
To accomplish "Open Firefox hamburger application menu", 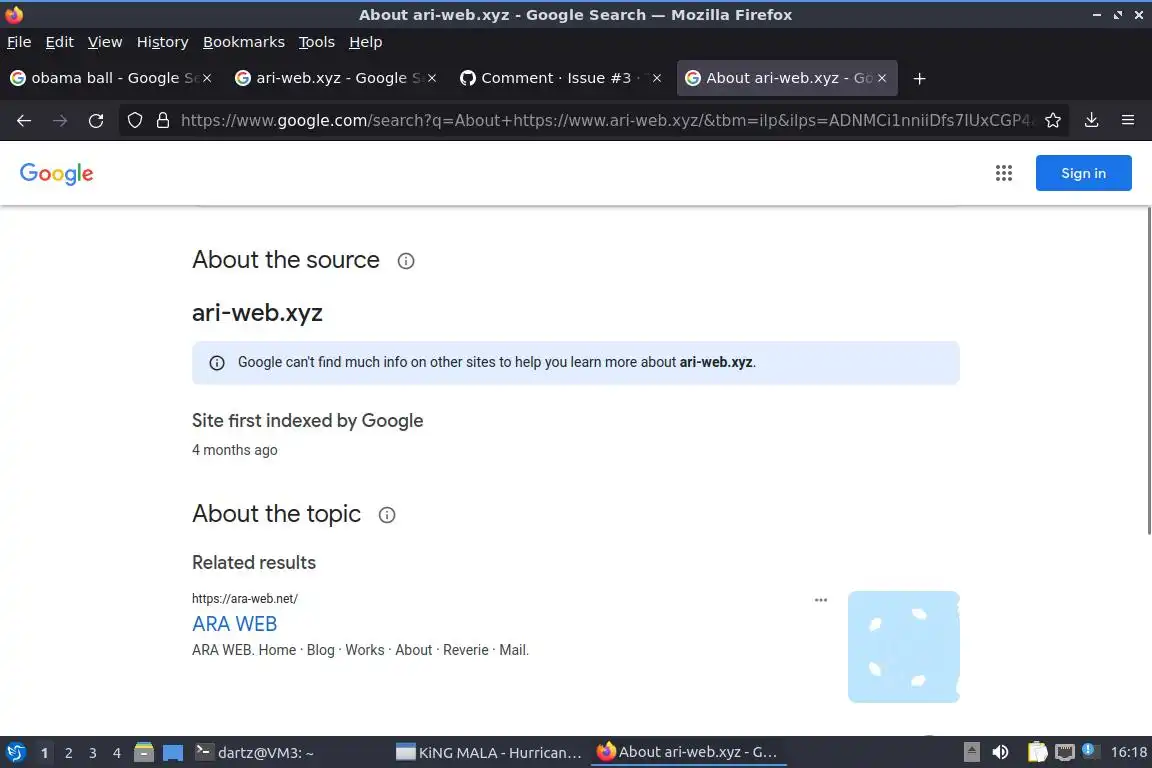I will coord(1128,121).
